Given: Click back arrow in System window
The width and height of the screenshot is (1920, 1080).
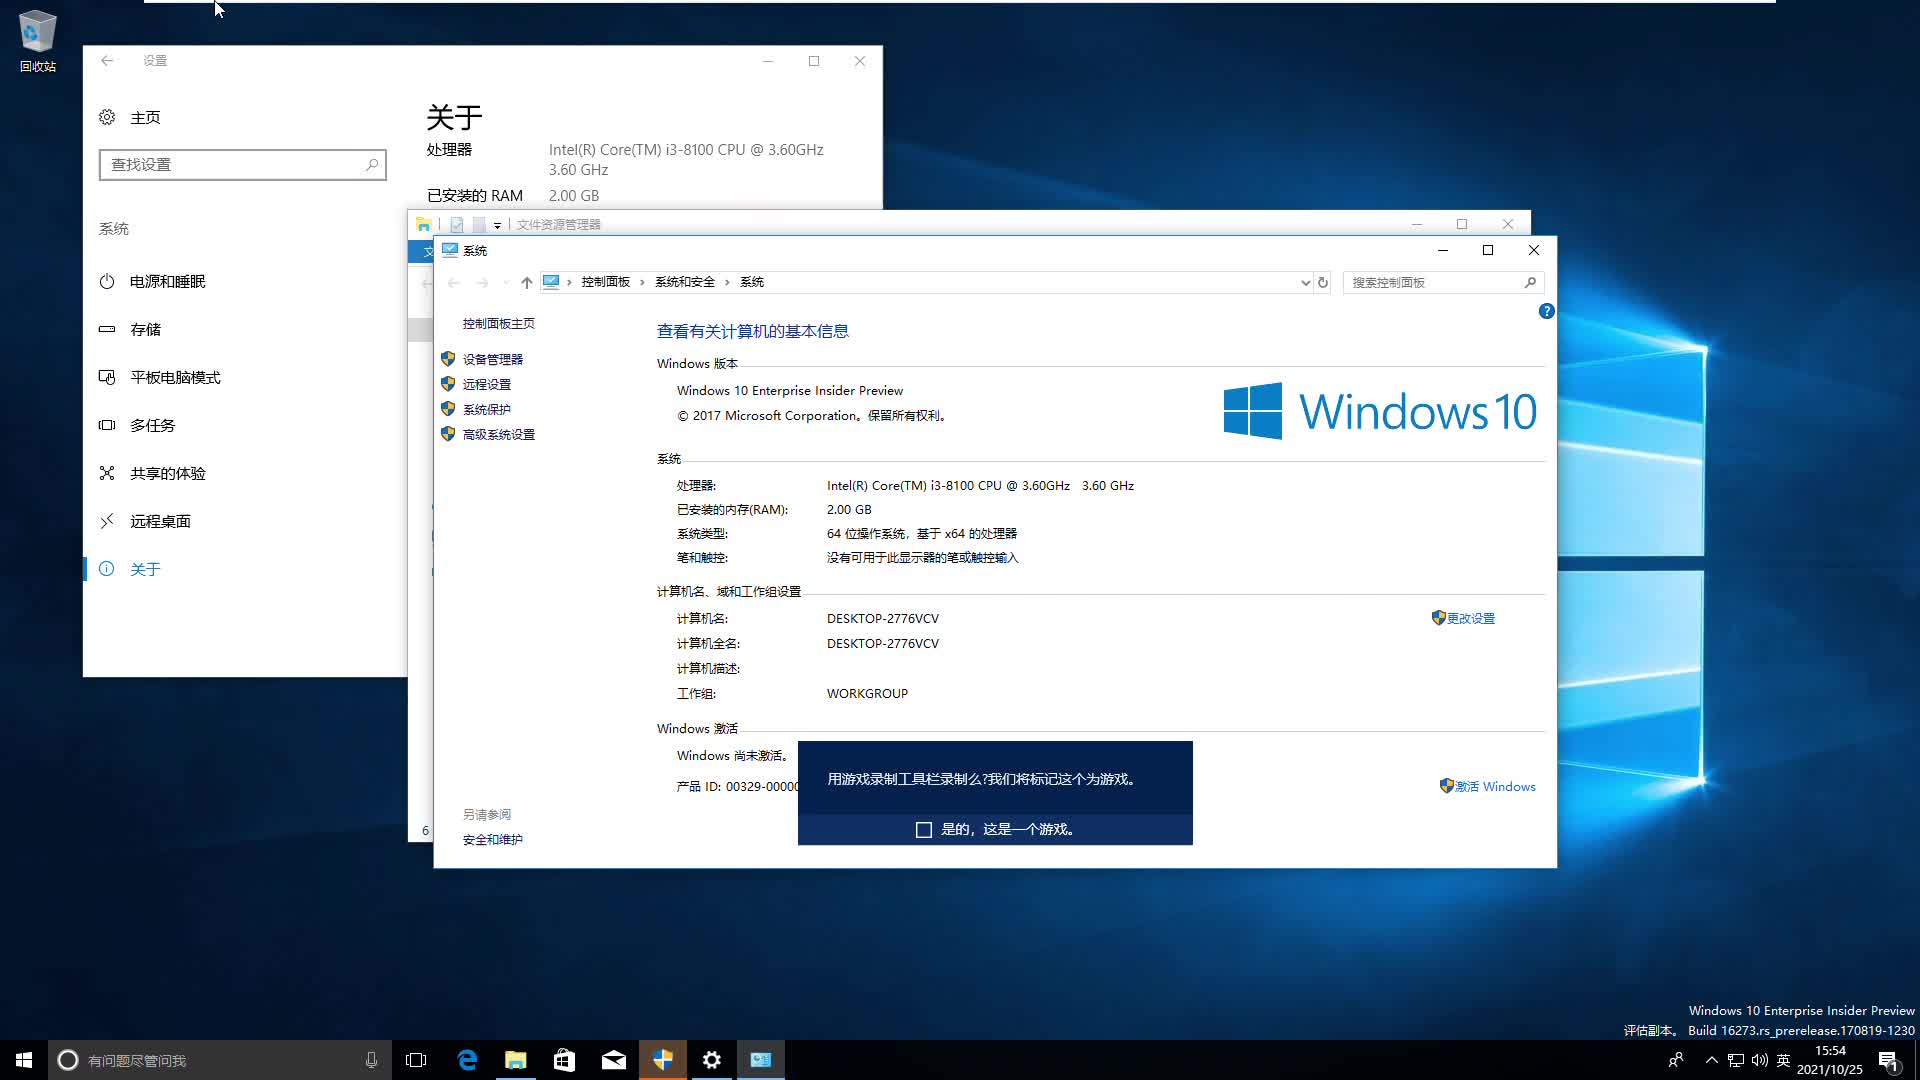Looking at the screenshot, I should pyautogui.click(x=454, y=283).
